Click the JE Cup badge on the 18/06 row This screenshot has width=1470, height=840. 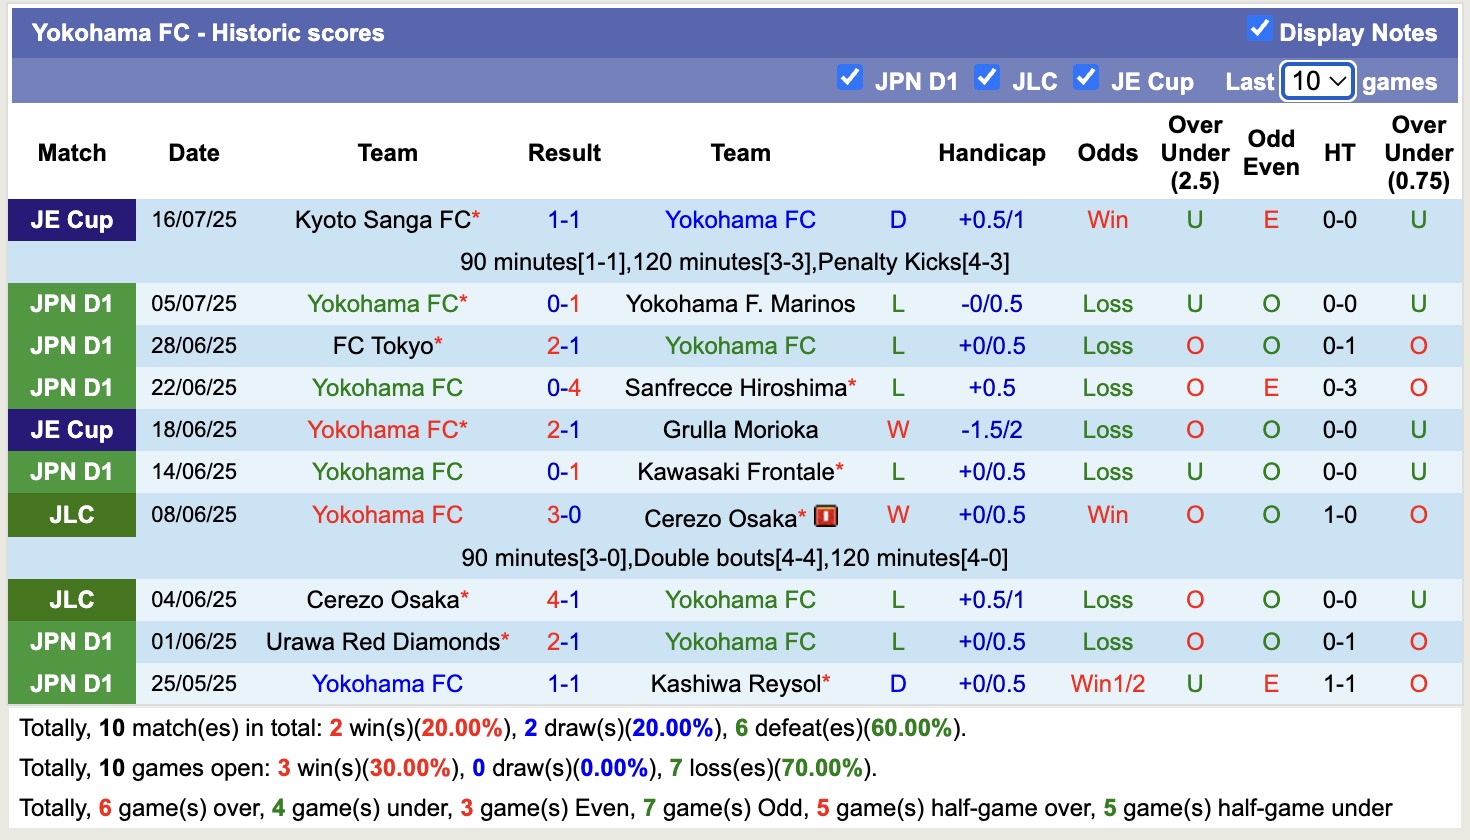71,430
